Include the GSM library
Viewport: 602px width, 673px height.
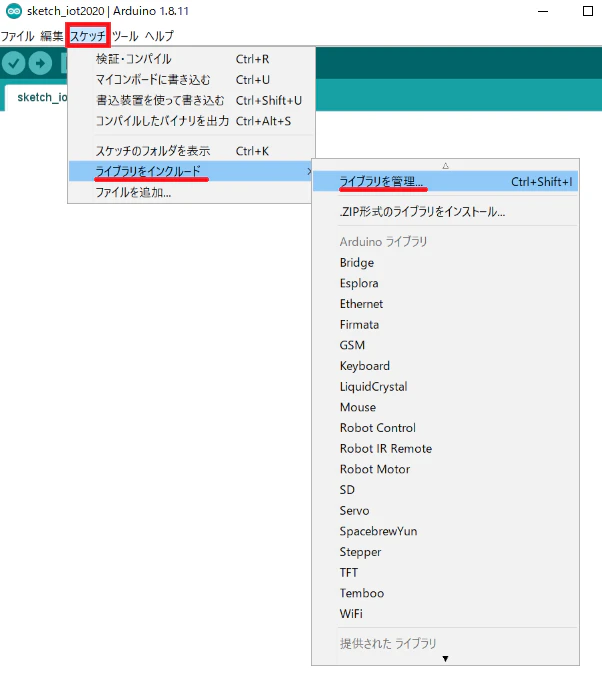445,345
